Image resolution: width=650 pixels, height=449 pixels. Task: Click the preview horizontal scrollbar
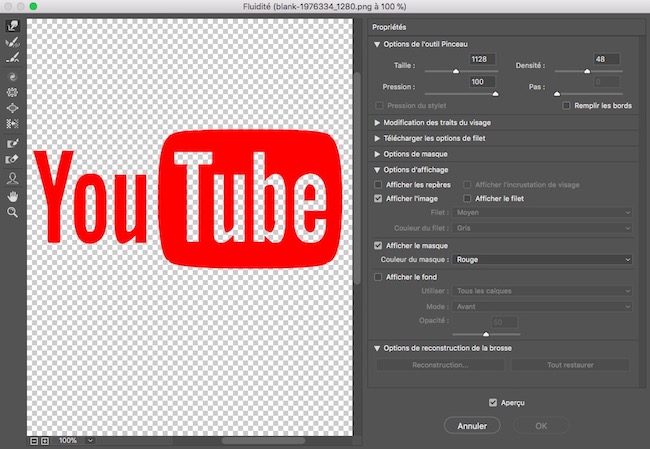tap(264, 441)
